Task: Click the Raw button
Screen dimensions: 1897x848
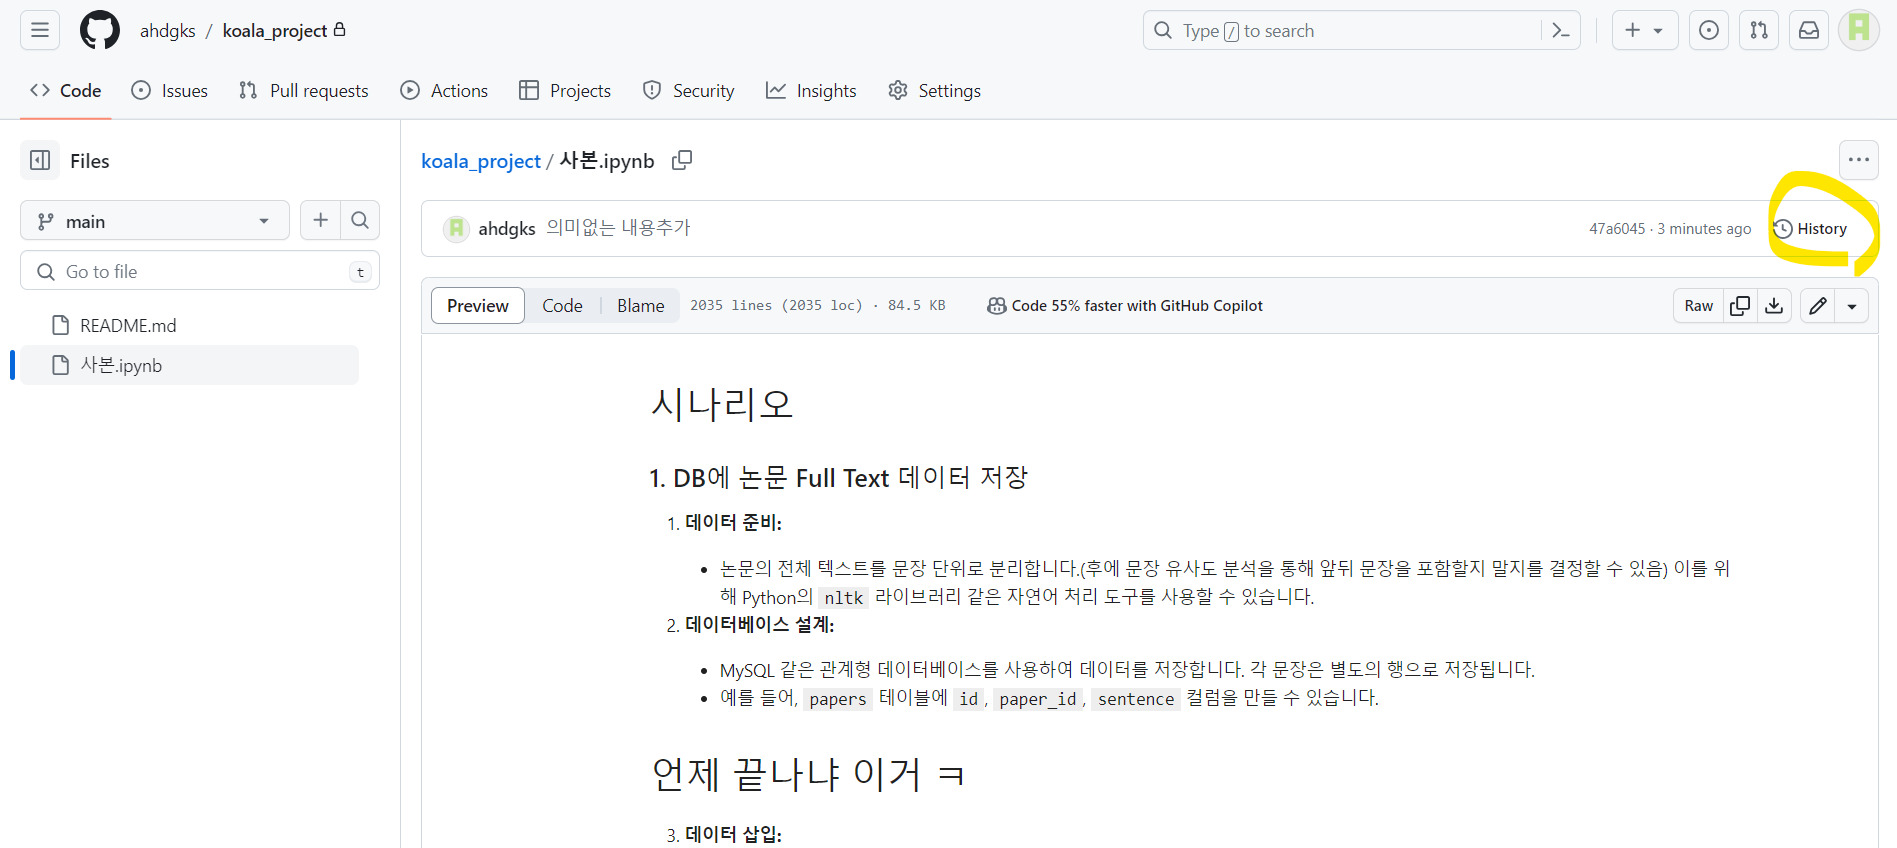Action: [x=1698, y=306]
